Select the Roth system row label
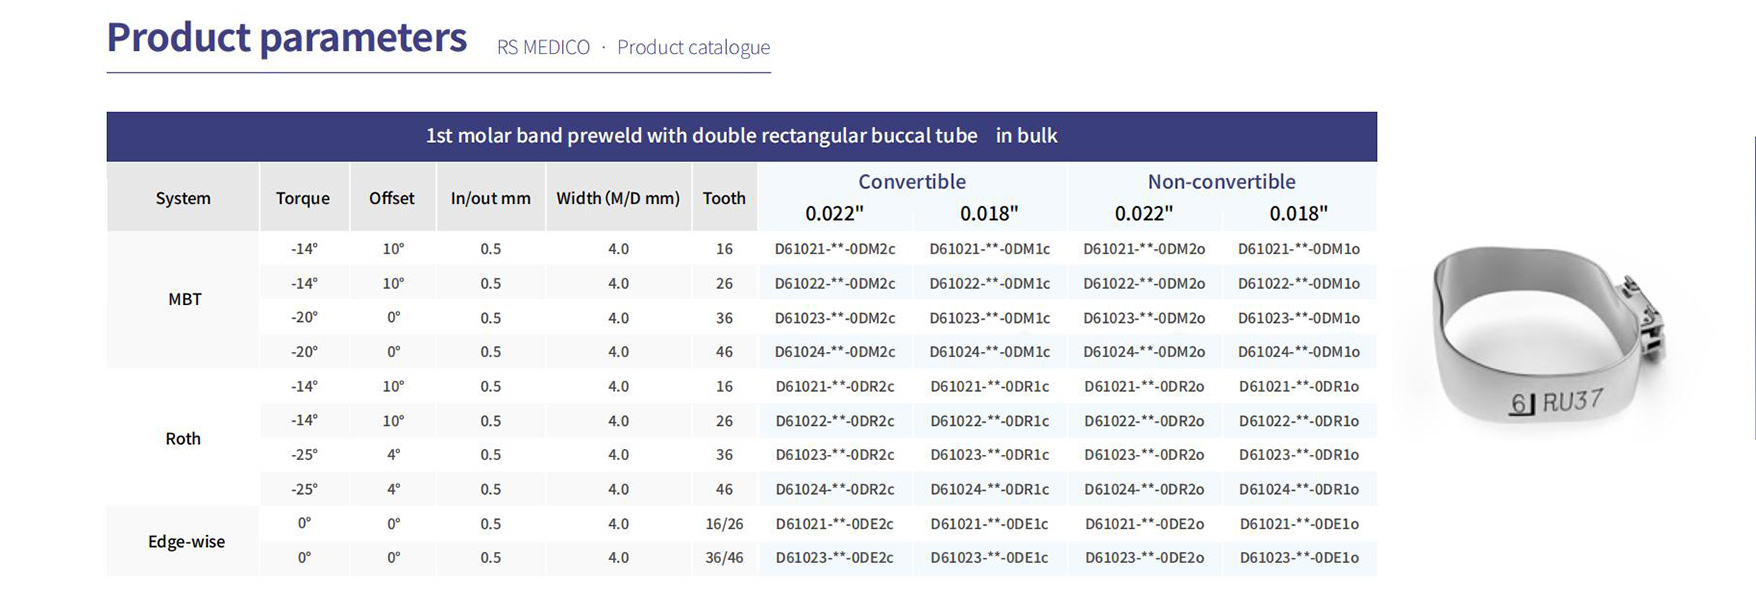 pos(183,438)
